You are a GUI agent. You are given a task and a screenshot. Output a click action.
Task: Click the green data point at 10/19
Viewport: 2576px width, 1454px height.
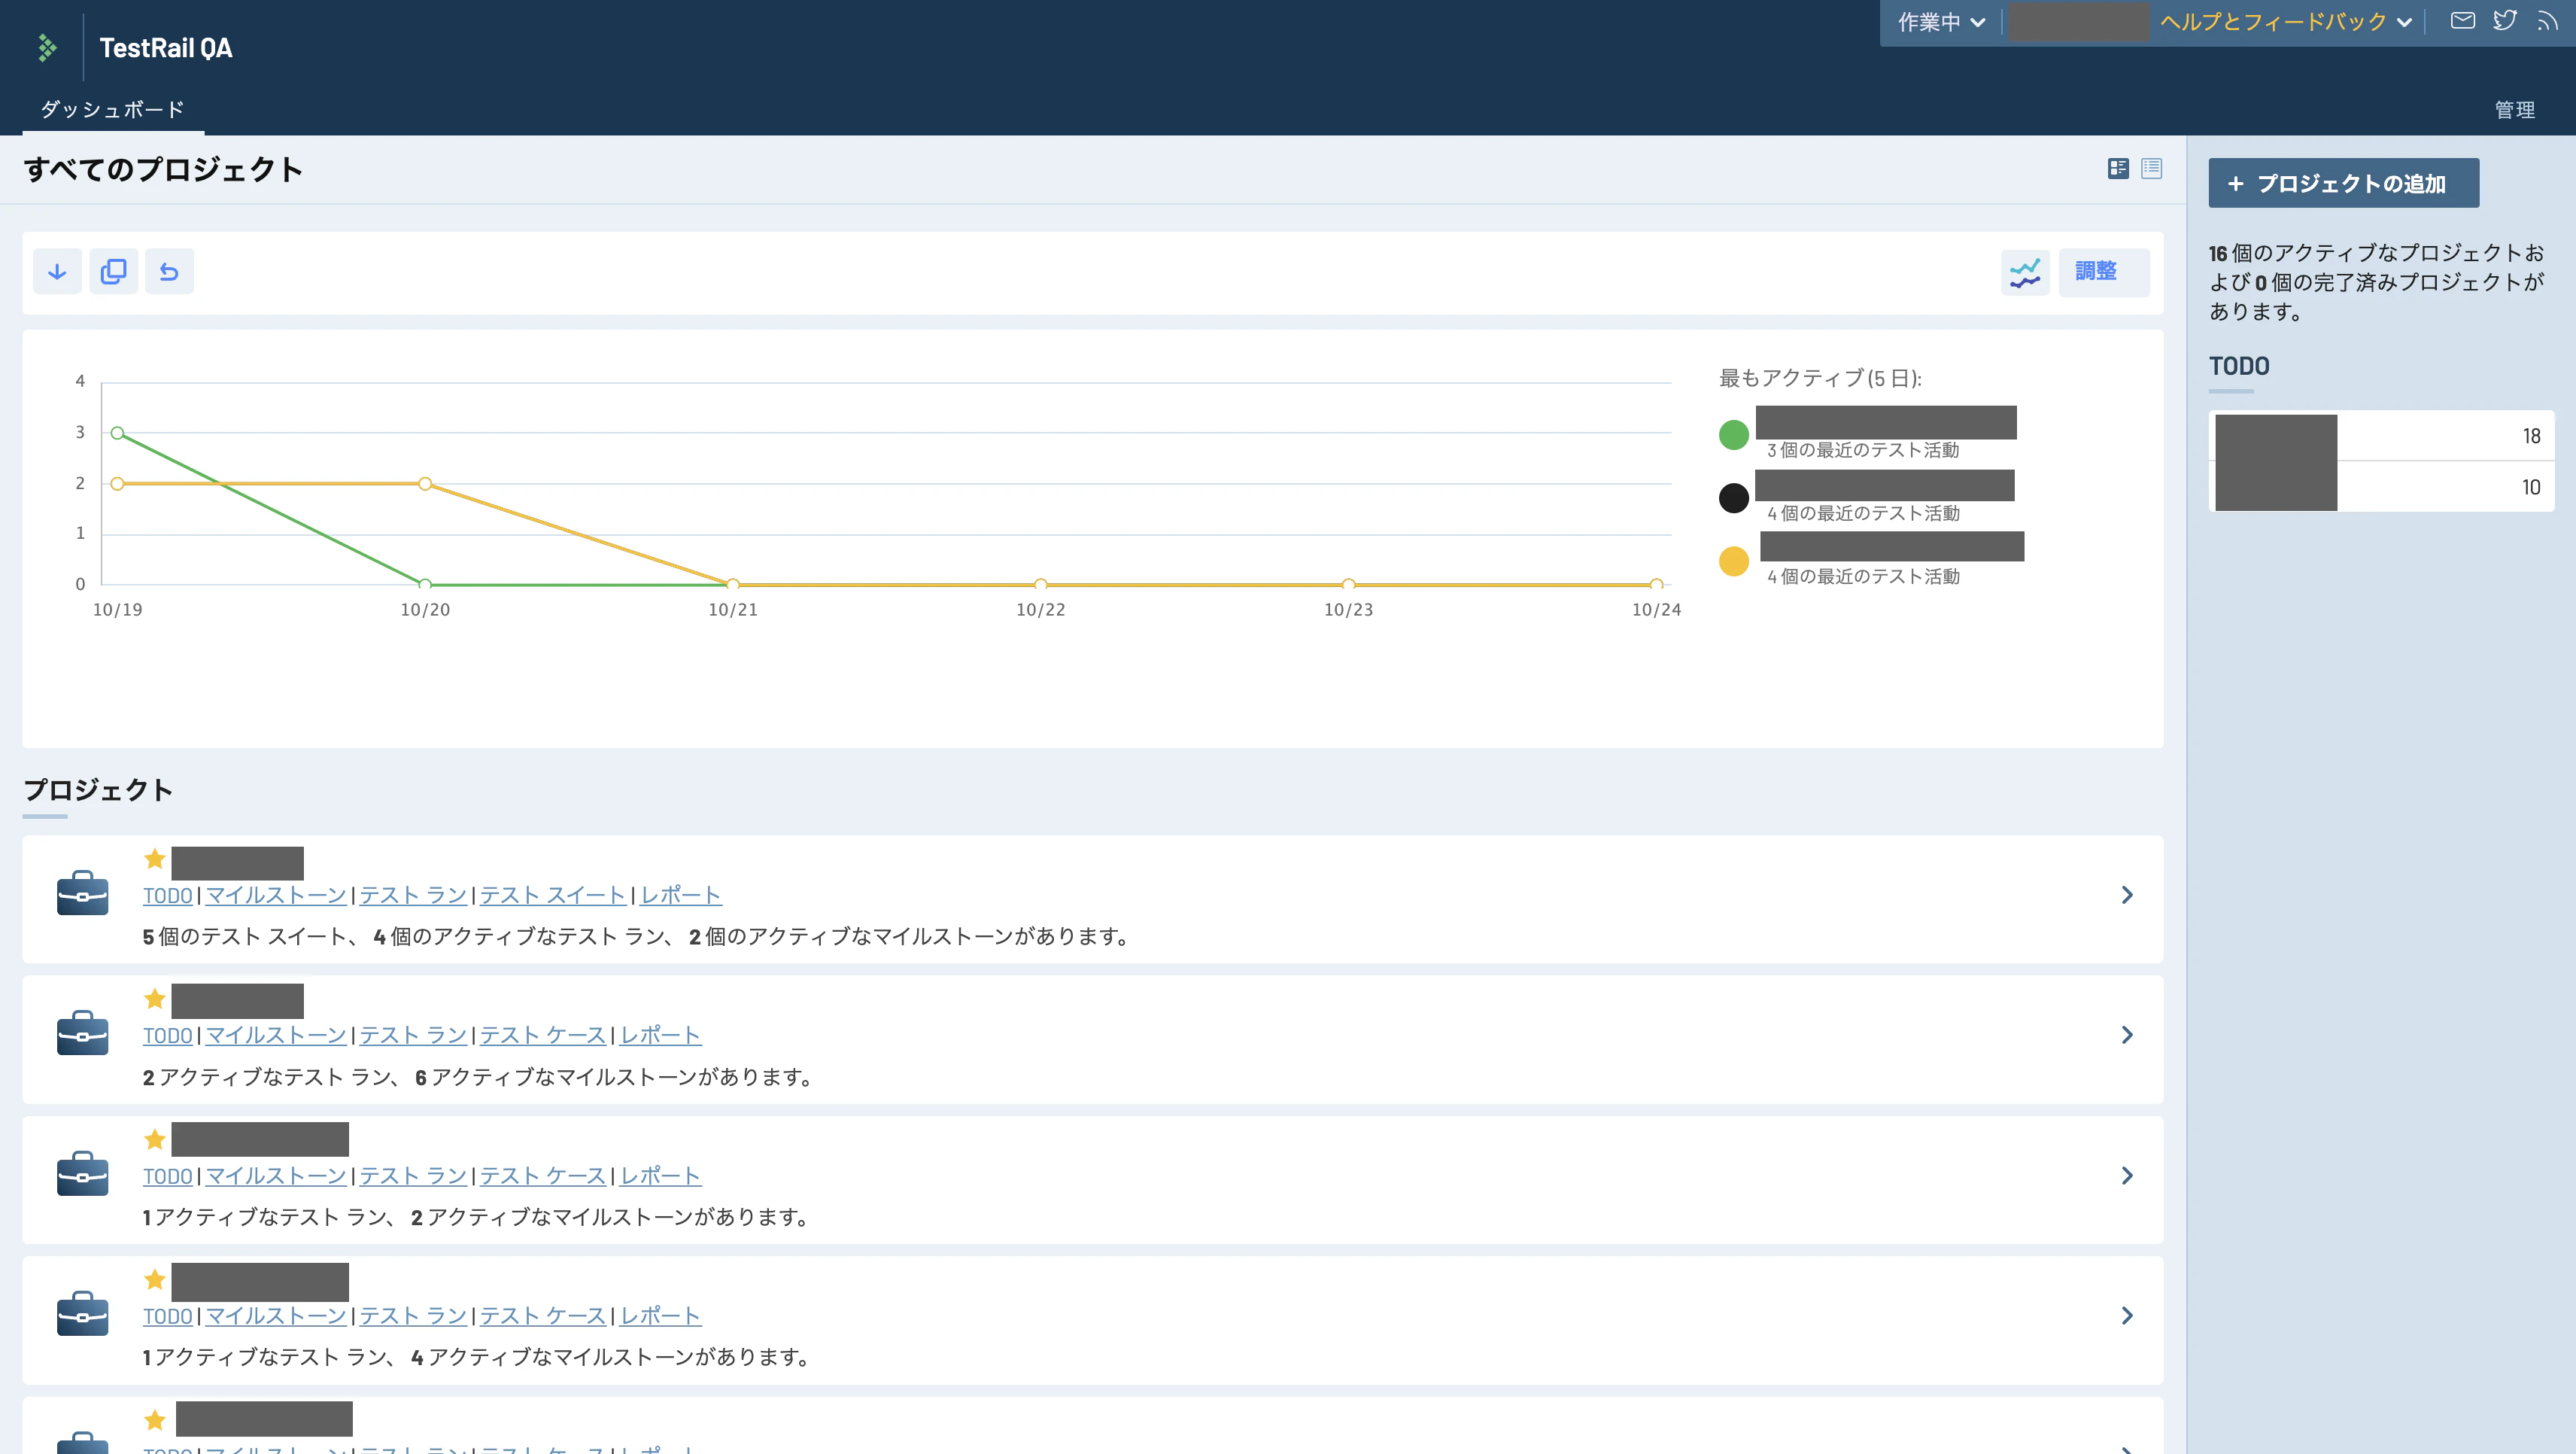(x=117, y=433)
